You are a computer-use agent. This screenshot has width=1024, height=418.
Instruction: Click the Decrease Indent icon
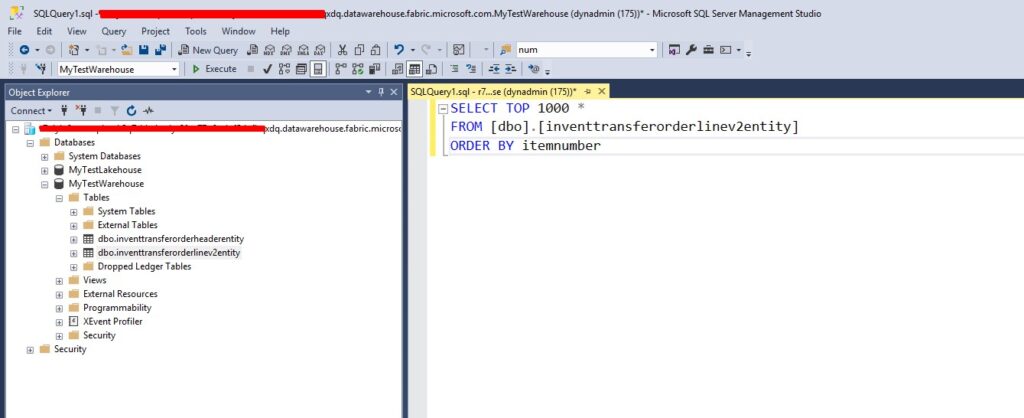[494, 69]
